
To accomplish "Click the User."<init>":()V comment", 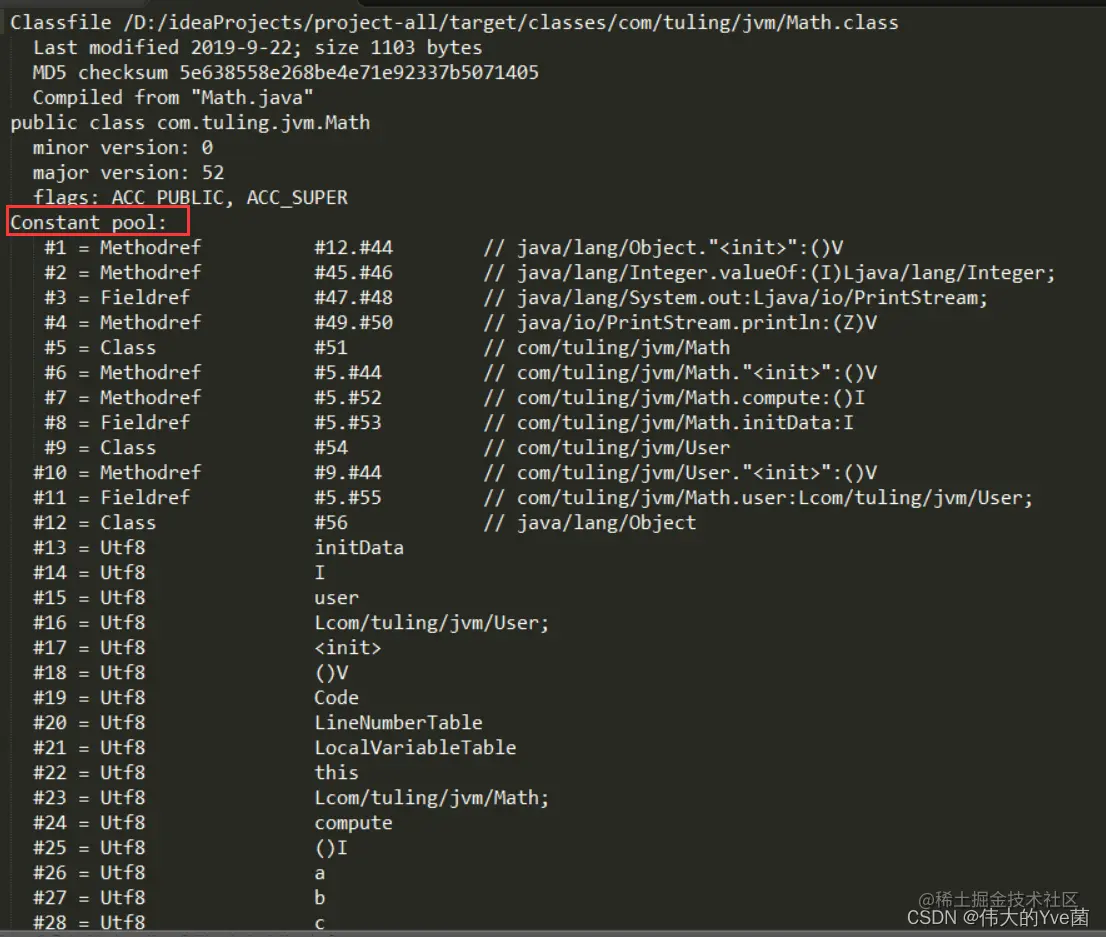I will [681, 473].
